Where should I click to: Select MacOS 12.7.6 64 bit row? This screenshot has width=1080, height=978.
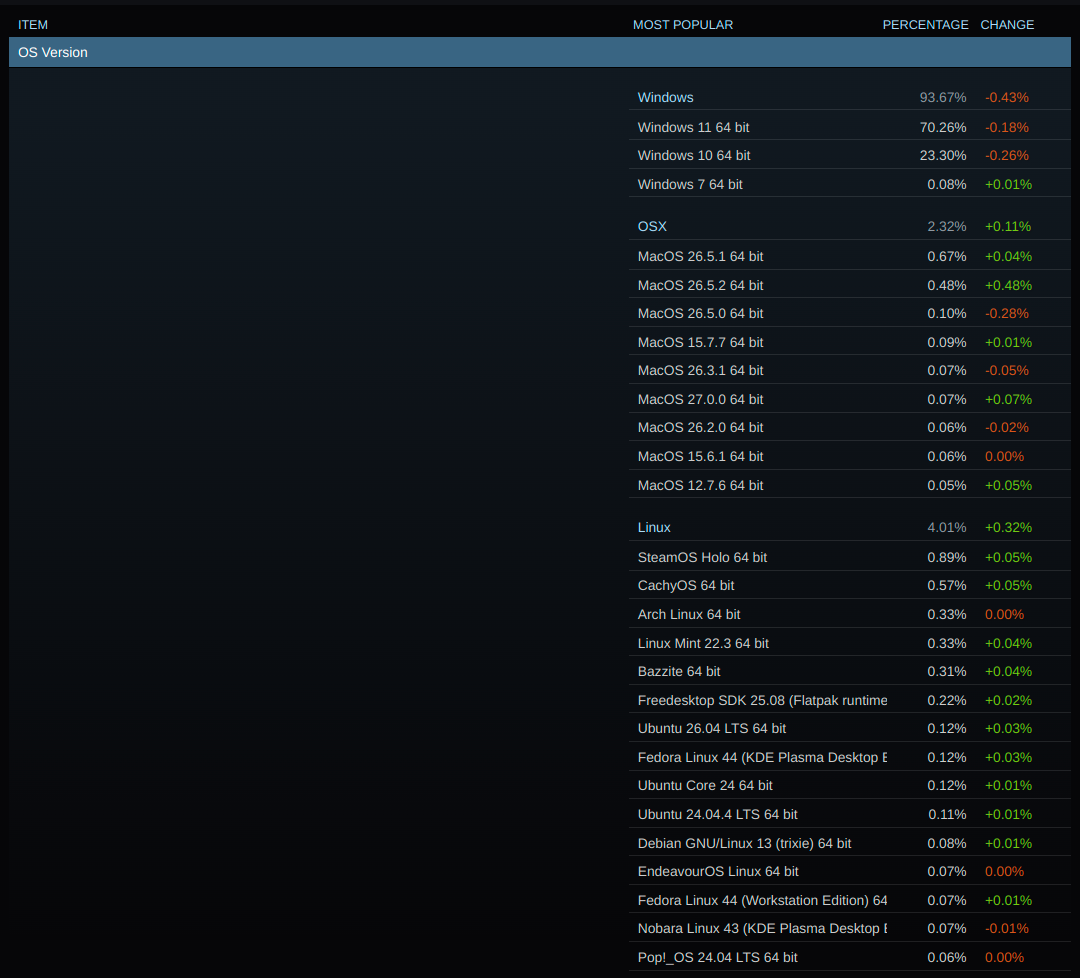tap(849, 486)
